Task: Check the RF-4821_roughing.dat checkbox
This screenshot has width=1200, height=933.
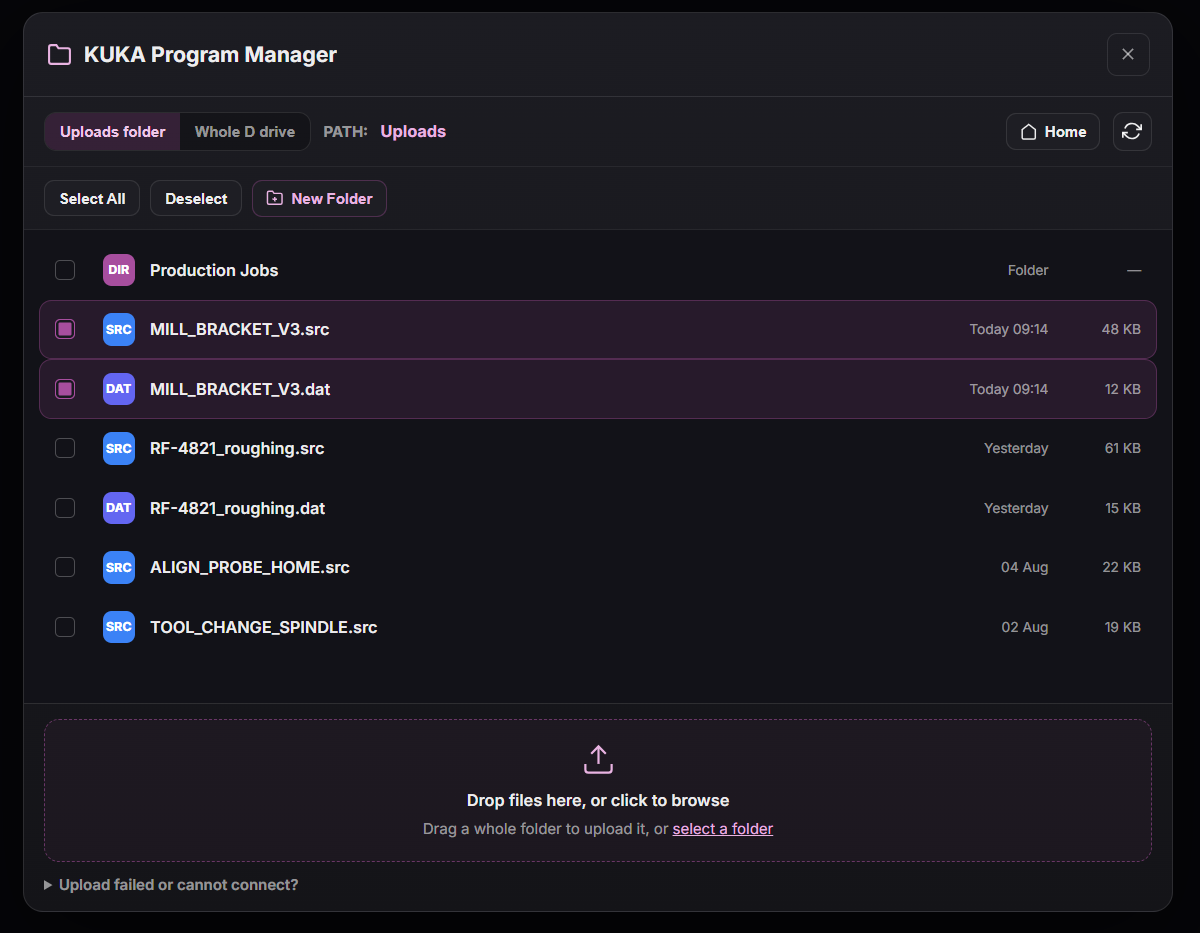Action: click(65, 508)
